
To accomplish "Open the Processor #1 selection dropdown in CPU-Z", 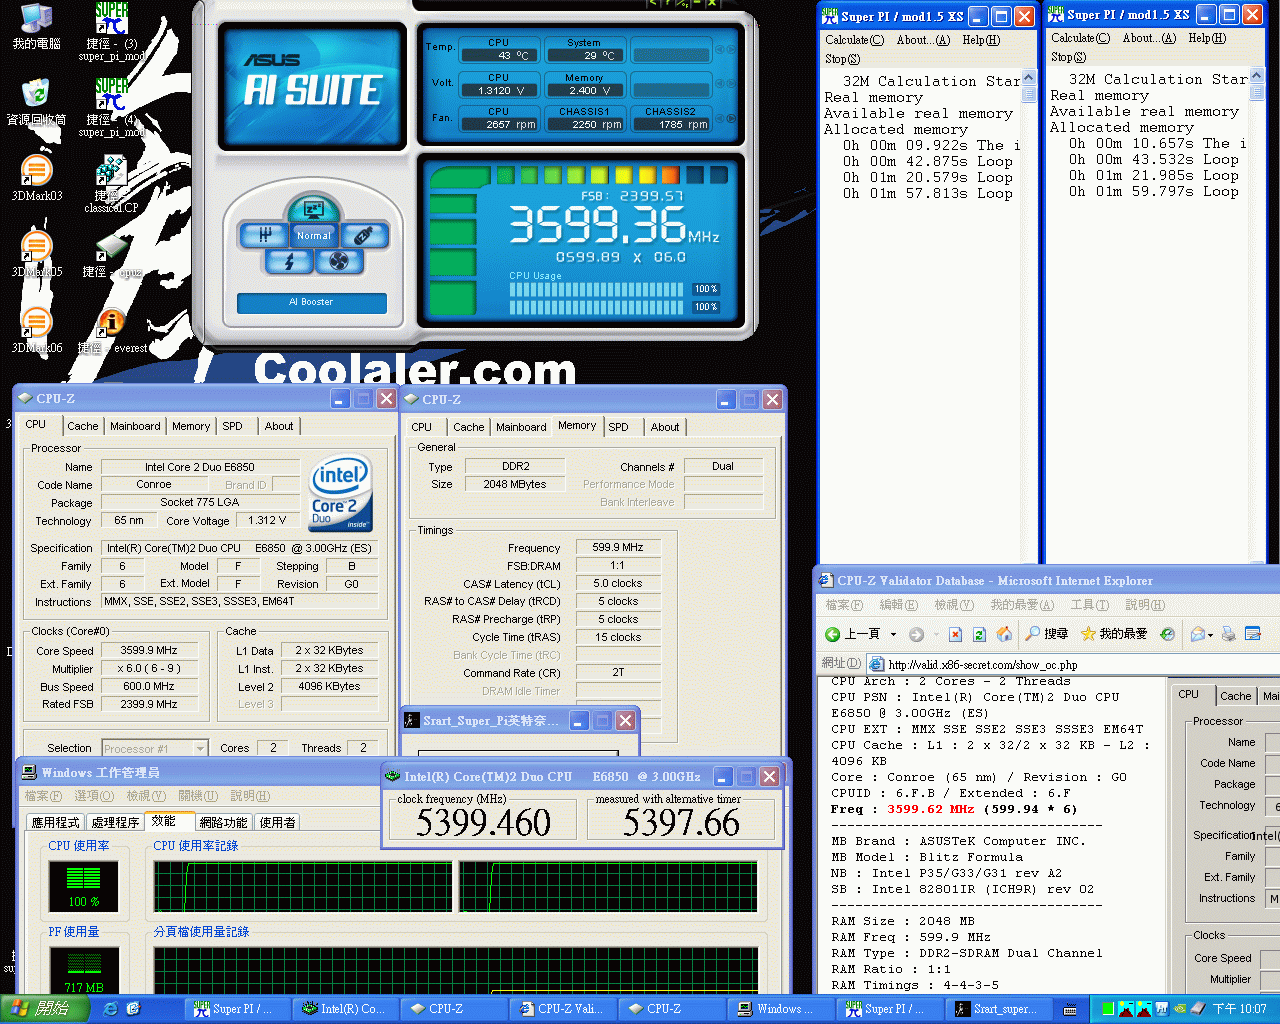I will (x=203, y=748).
